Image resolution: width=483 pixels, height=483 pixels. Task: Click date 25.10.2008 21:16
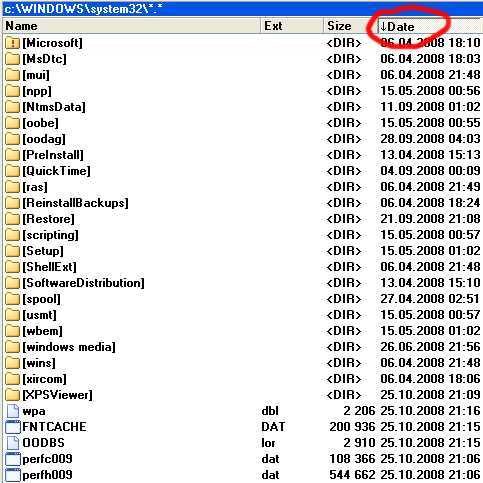click(x=430, y=411)
